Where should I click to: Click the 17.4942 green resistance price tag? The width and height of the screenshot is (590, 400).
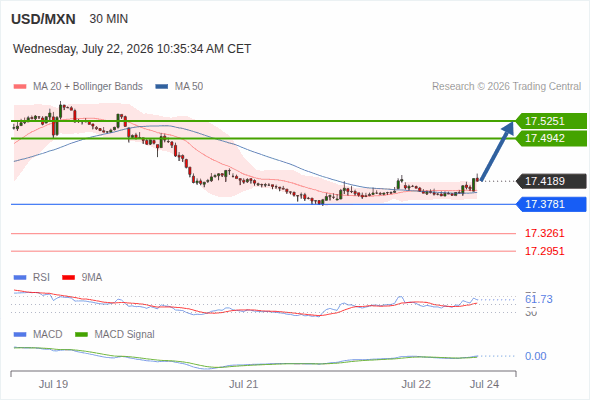(551, 138)
